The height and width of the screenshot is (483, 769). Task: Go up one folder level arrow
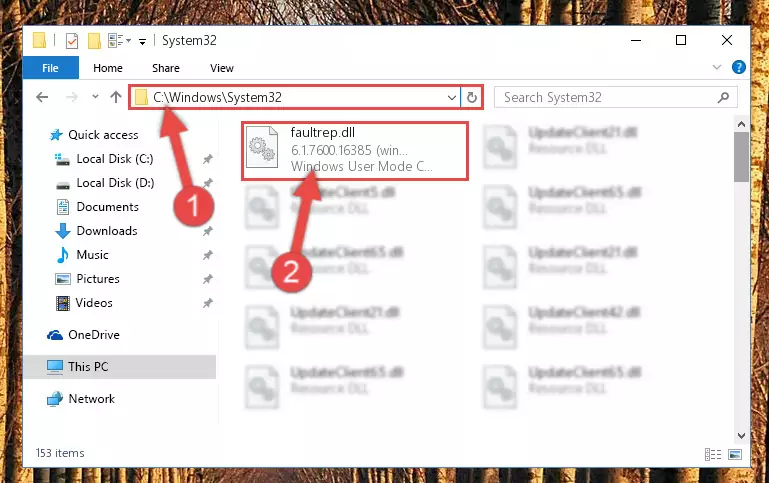[x=116, y=97]
